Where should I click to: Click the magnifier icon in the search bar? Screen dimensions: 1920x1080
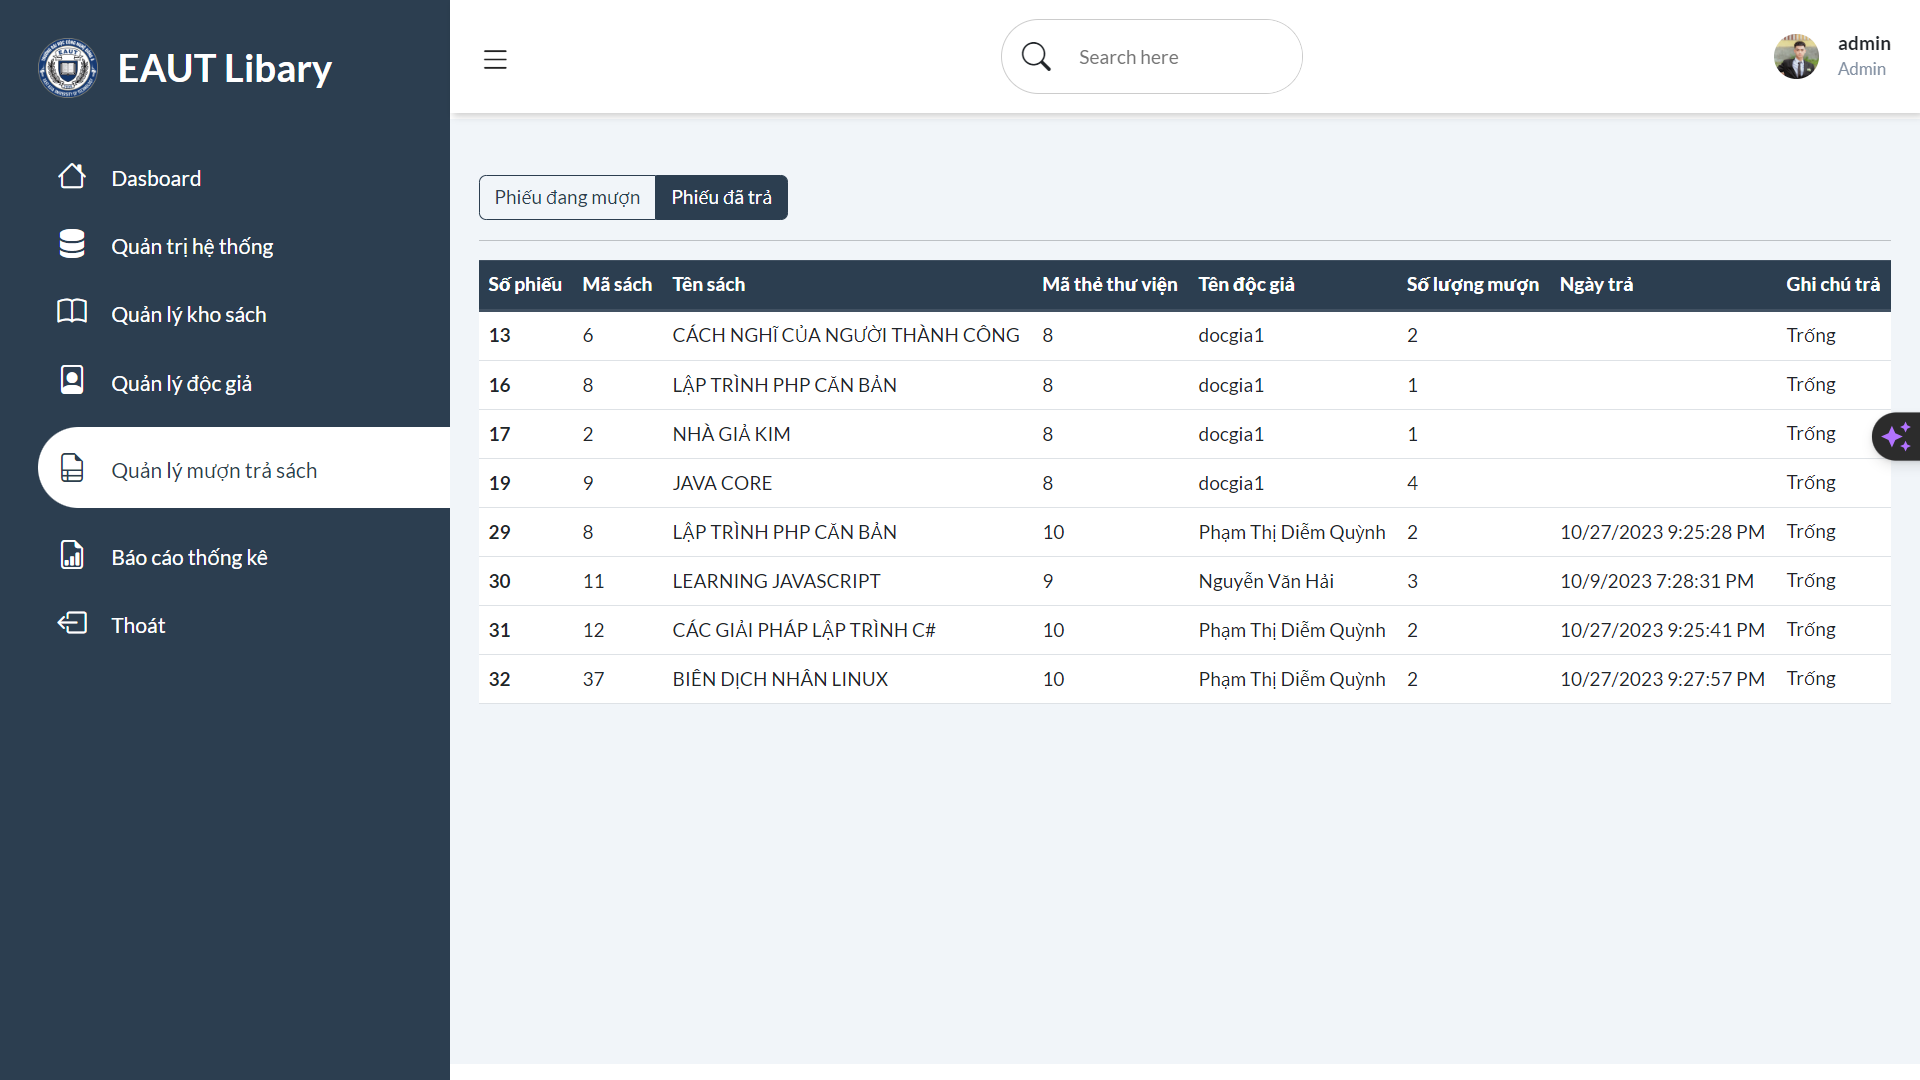point(1035,56)
